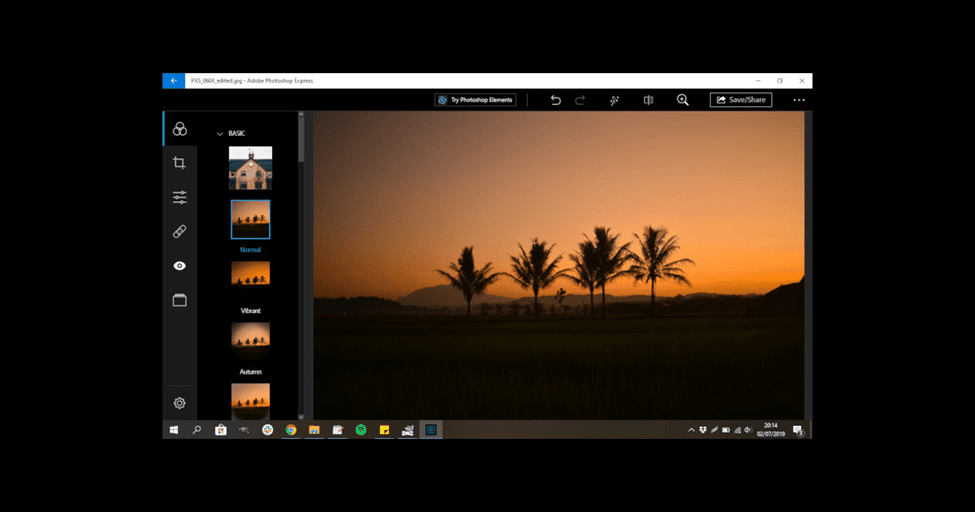
Task: Open the Borders frame tool
Action: click(180, 300)
